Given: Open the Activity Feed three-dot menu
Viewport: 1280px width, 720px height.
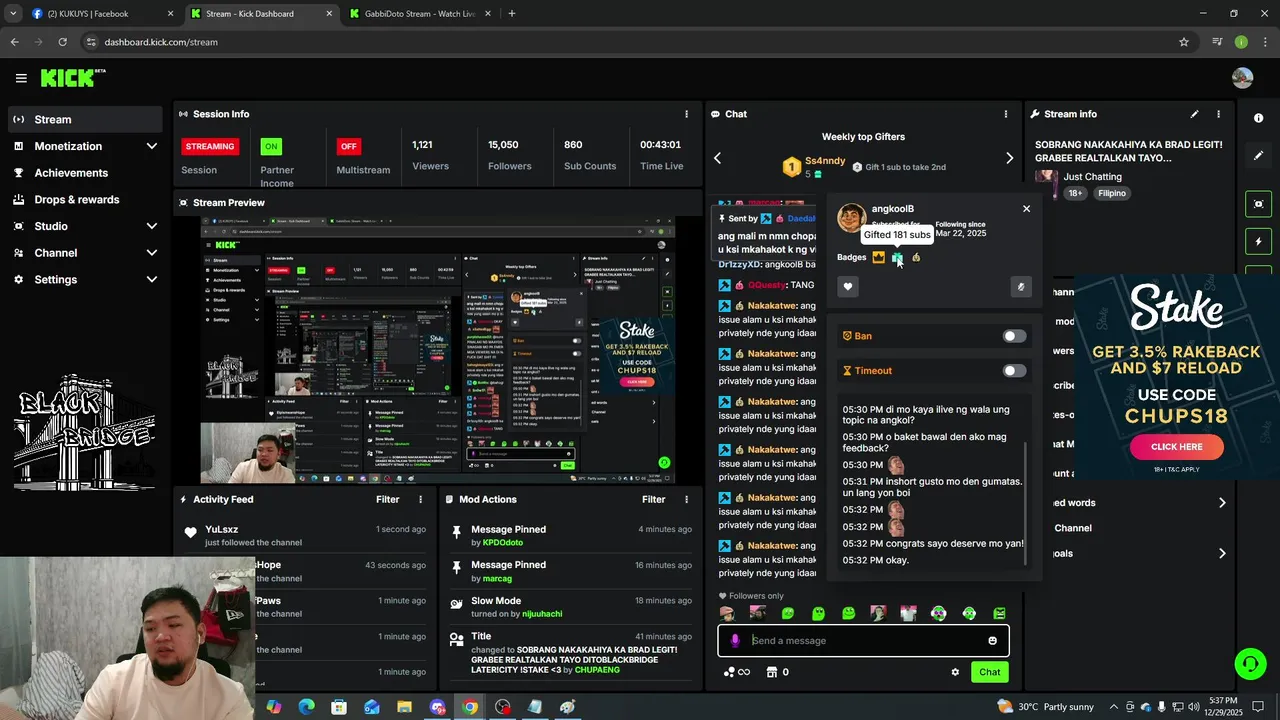Looking at the screenshot, I should (x=420, y=499).
